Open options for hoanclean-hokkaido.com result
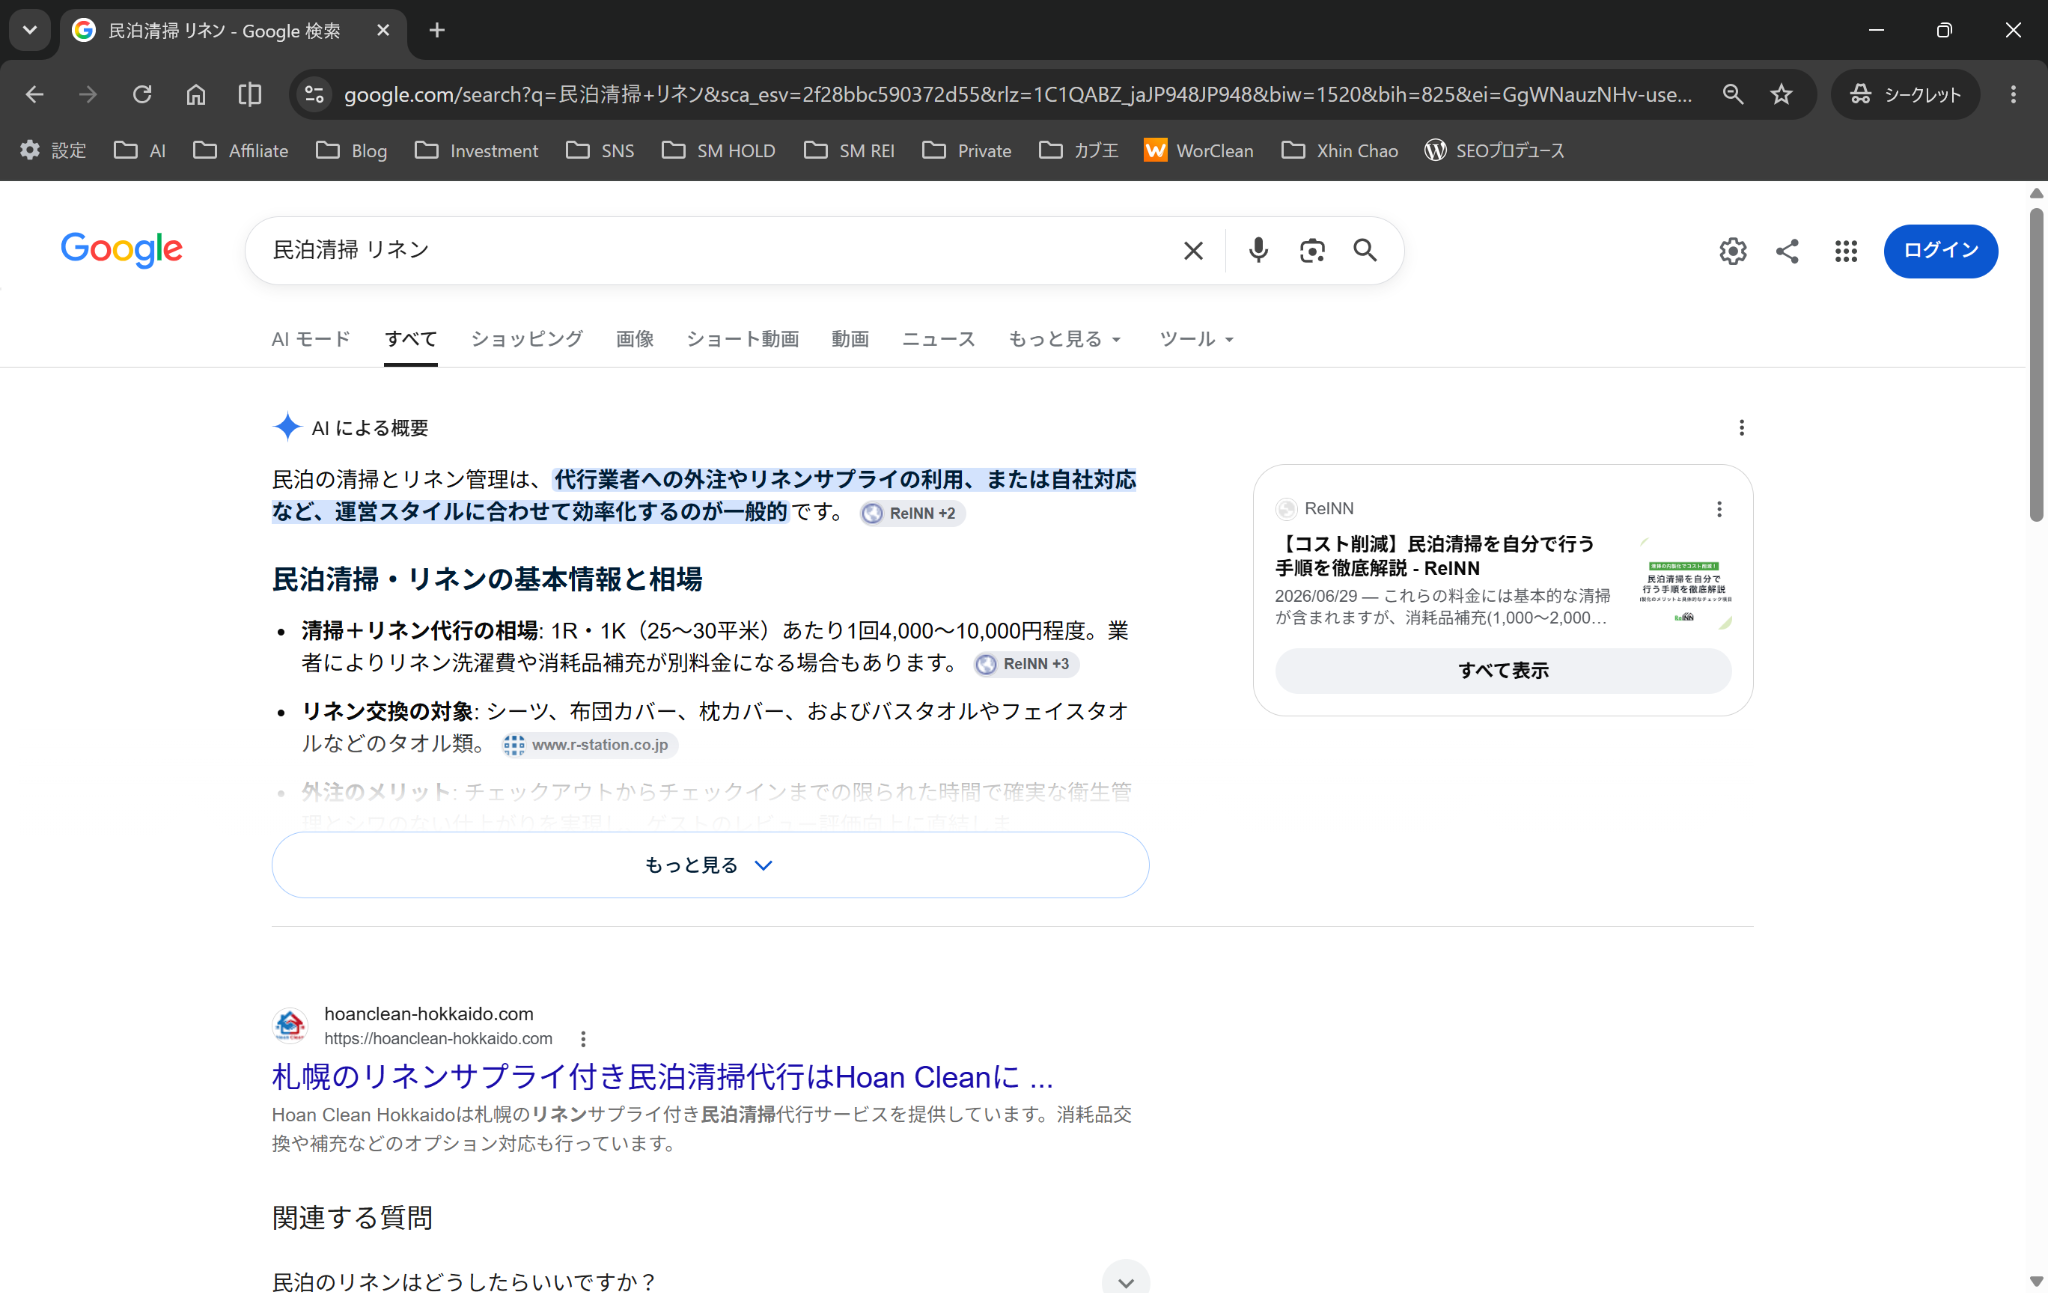 (x=583, y=1039)
